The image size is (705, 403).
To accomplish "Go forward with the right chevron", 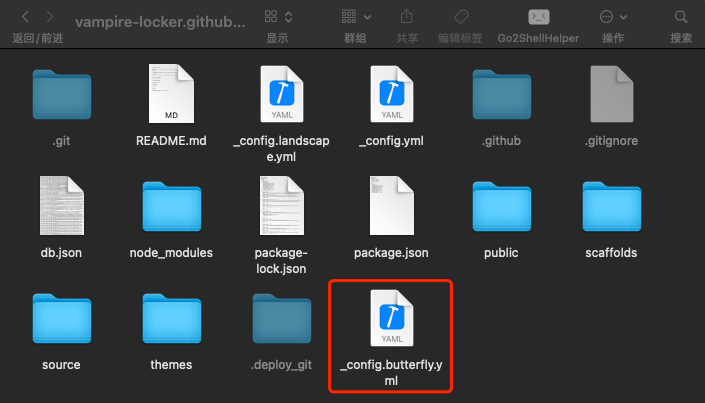I will tap(50, 17).
